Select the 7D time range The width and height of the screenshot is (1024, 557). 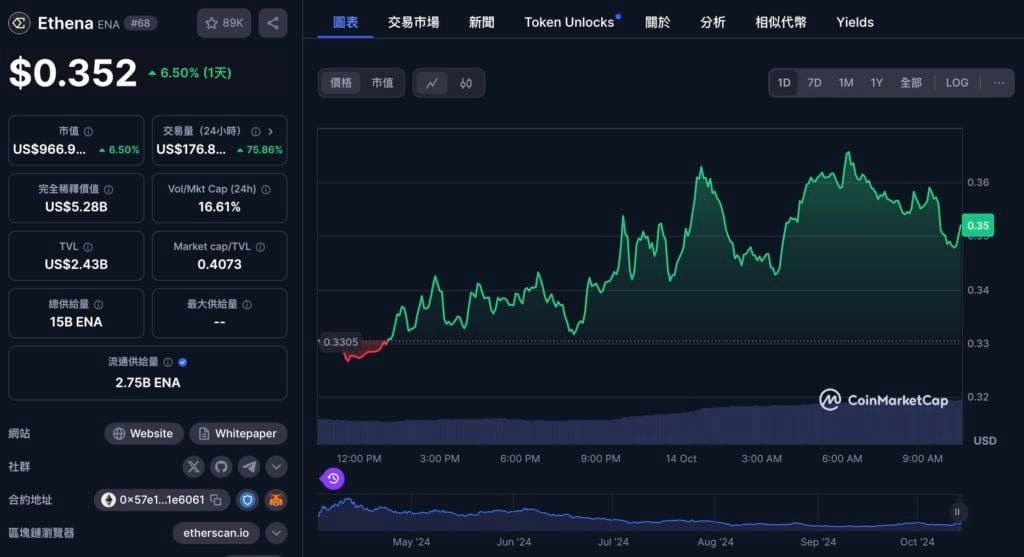(814, 83)
